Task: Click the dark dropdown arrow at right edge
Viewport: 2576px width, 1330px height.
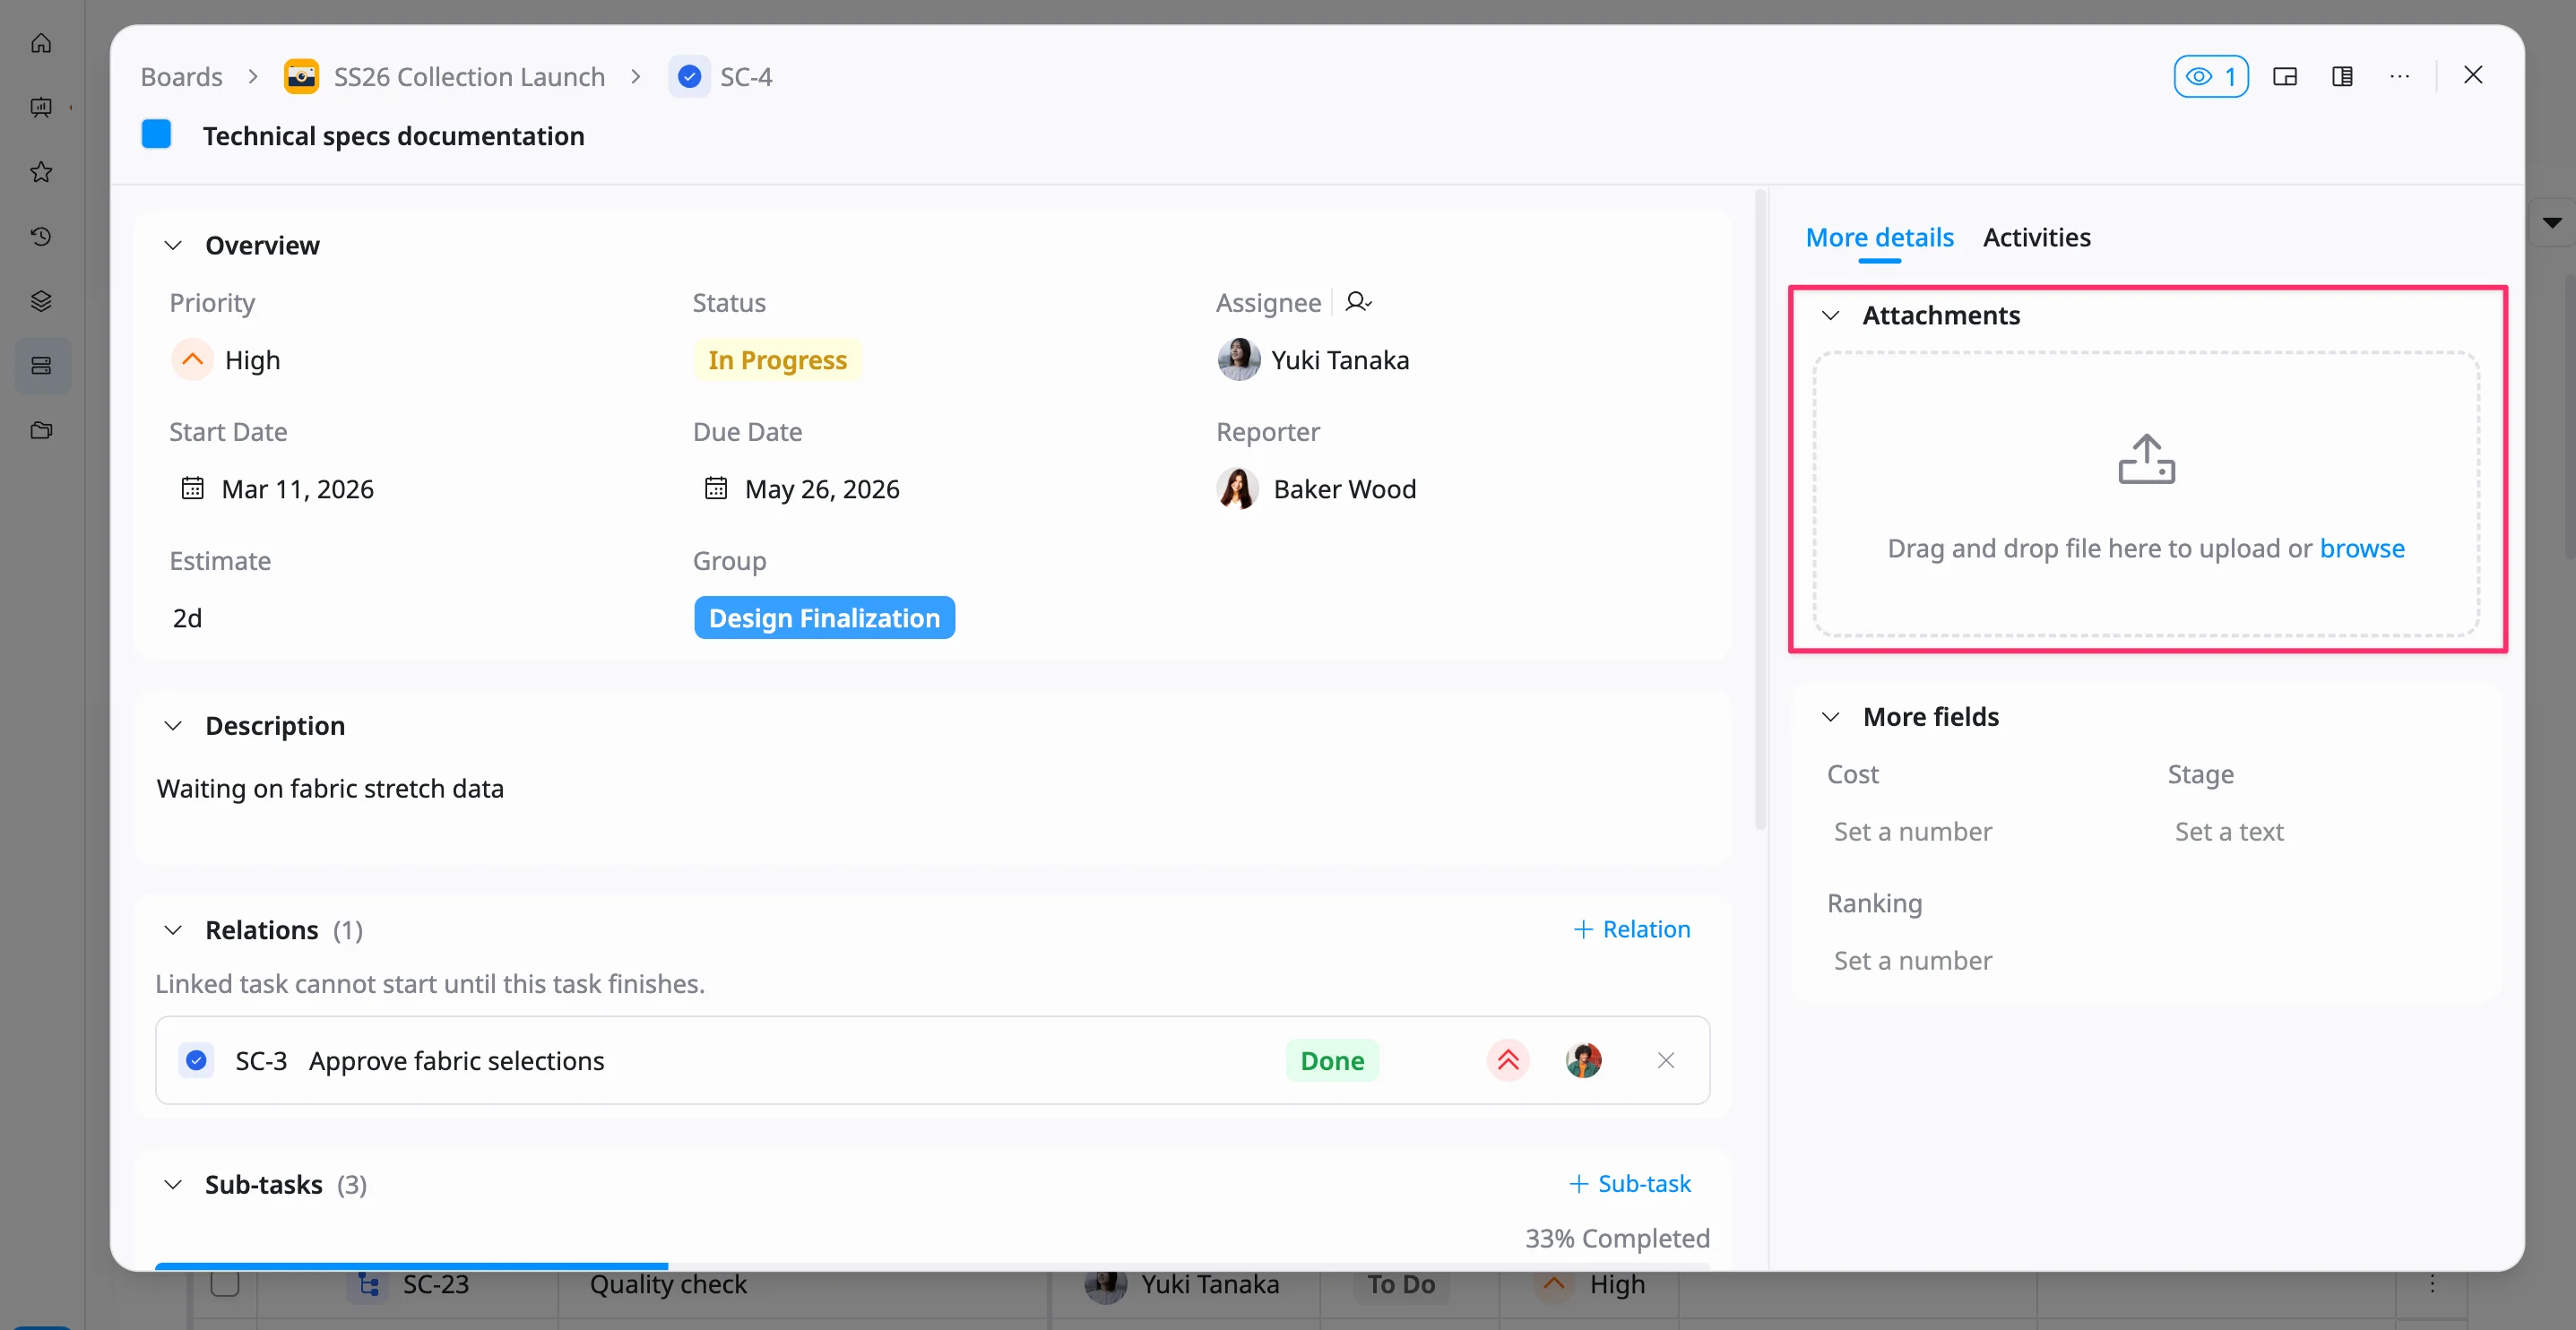Action: point(2552,223)
